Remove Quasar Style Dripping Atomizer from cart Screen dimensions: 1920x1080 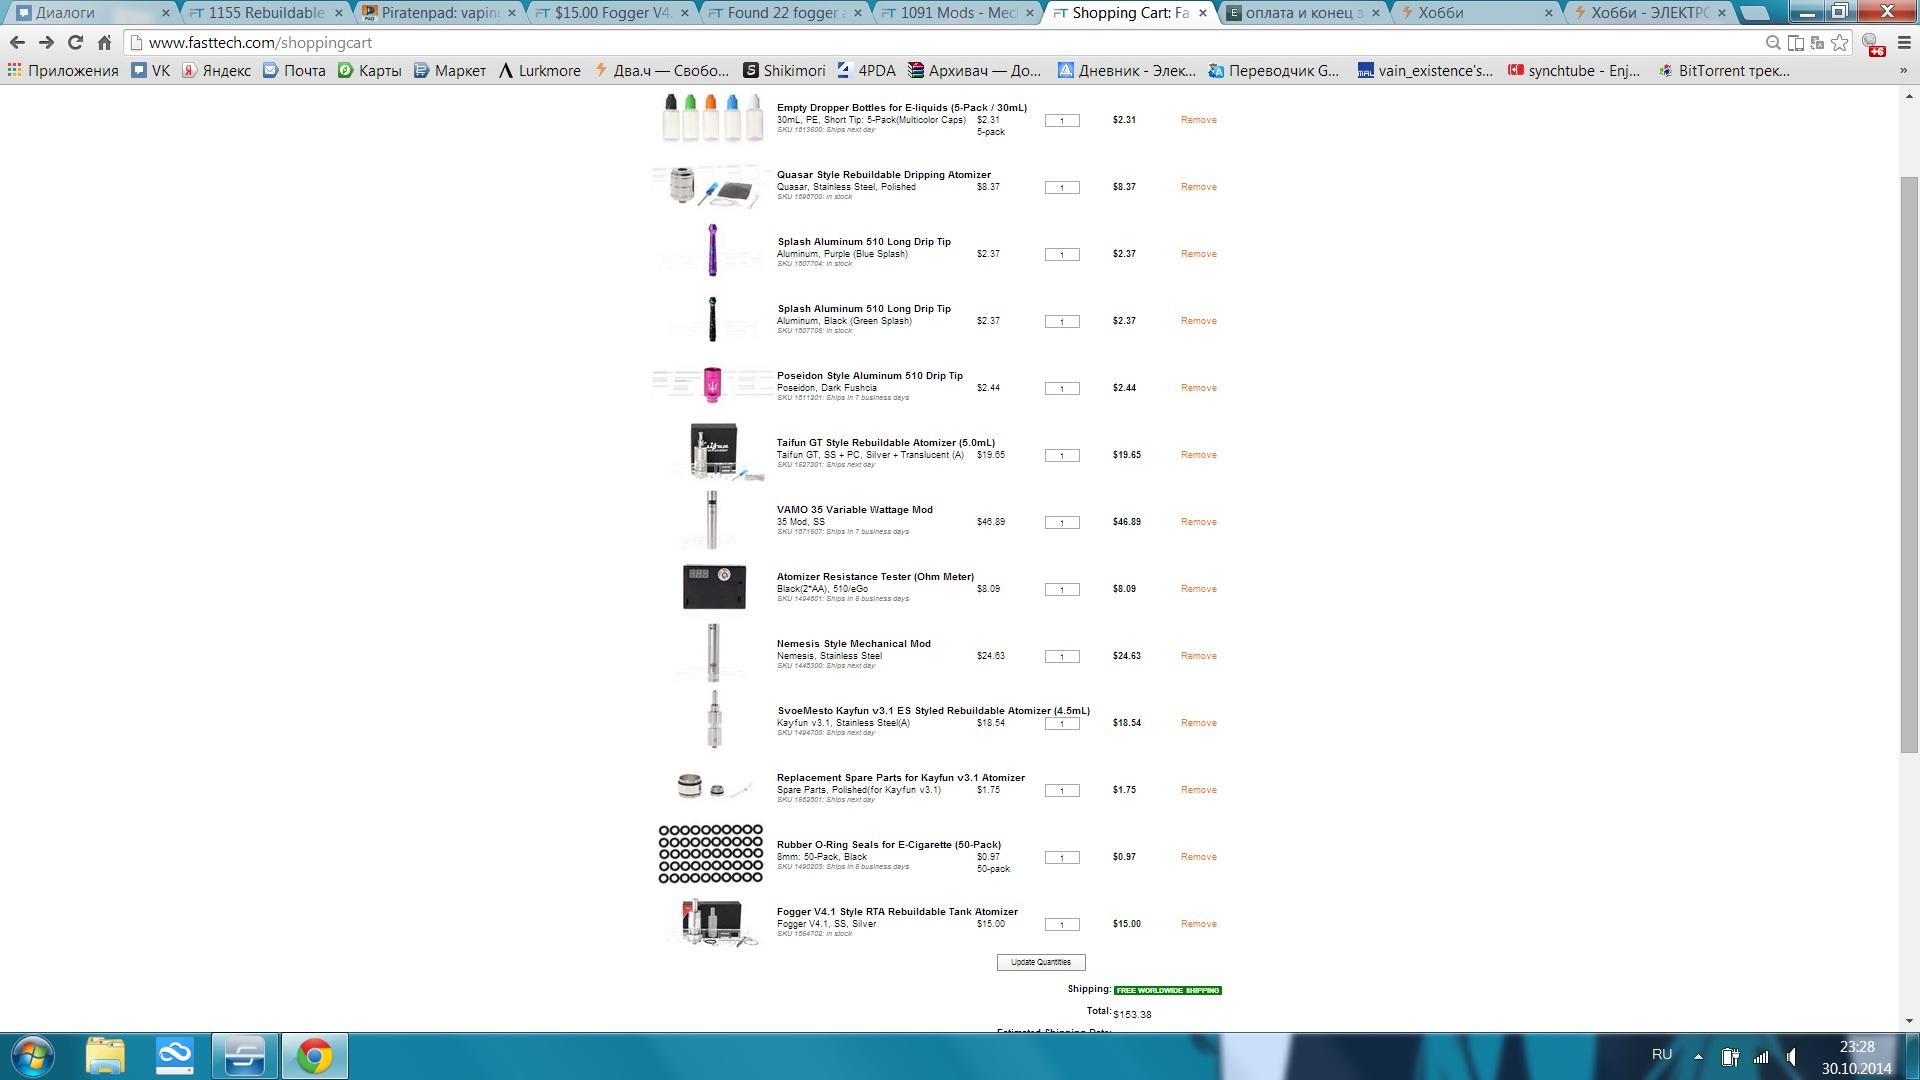coord(1198,187)
